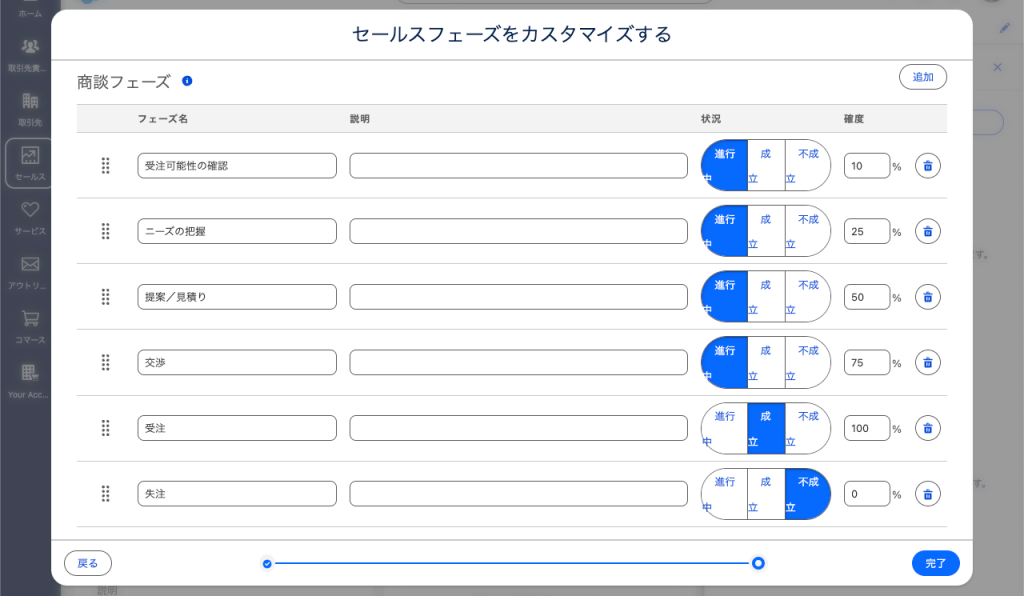Click phase name field 失注

237,494
